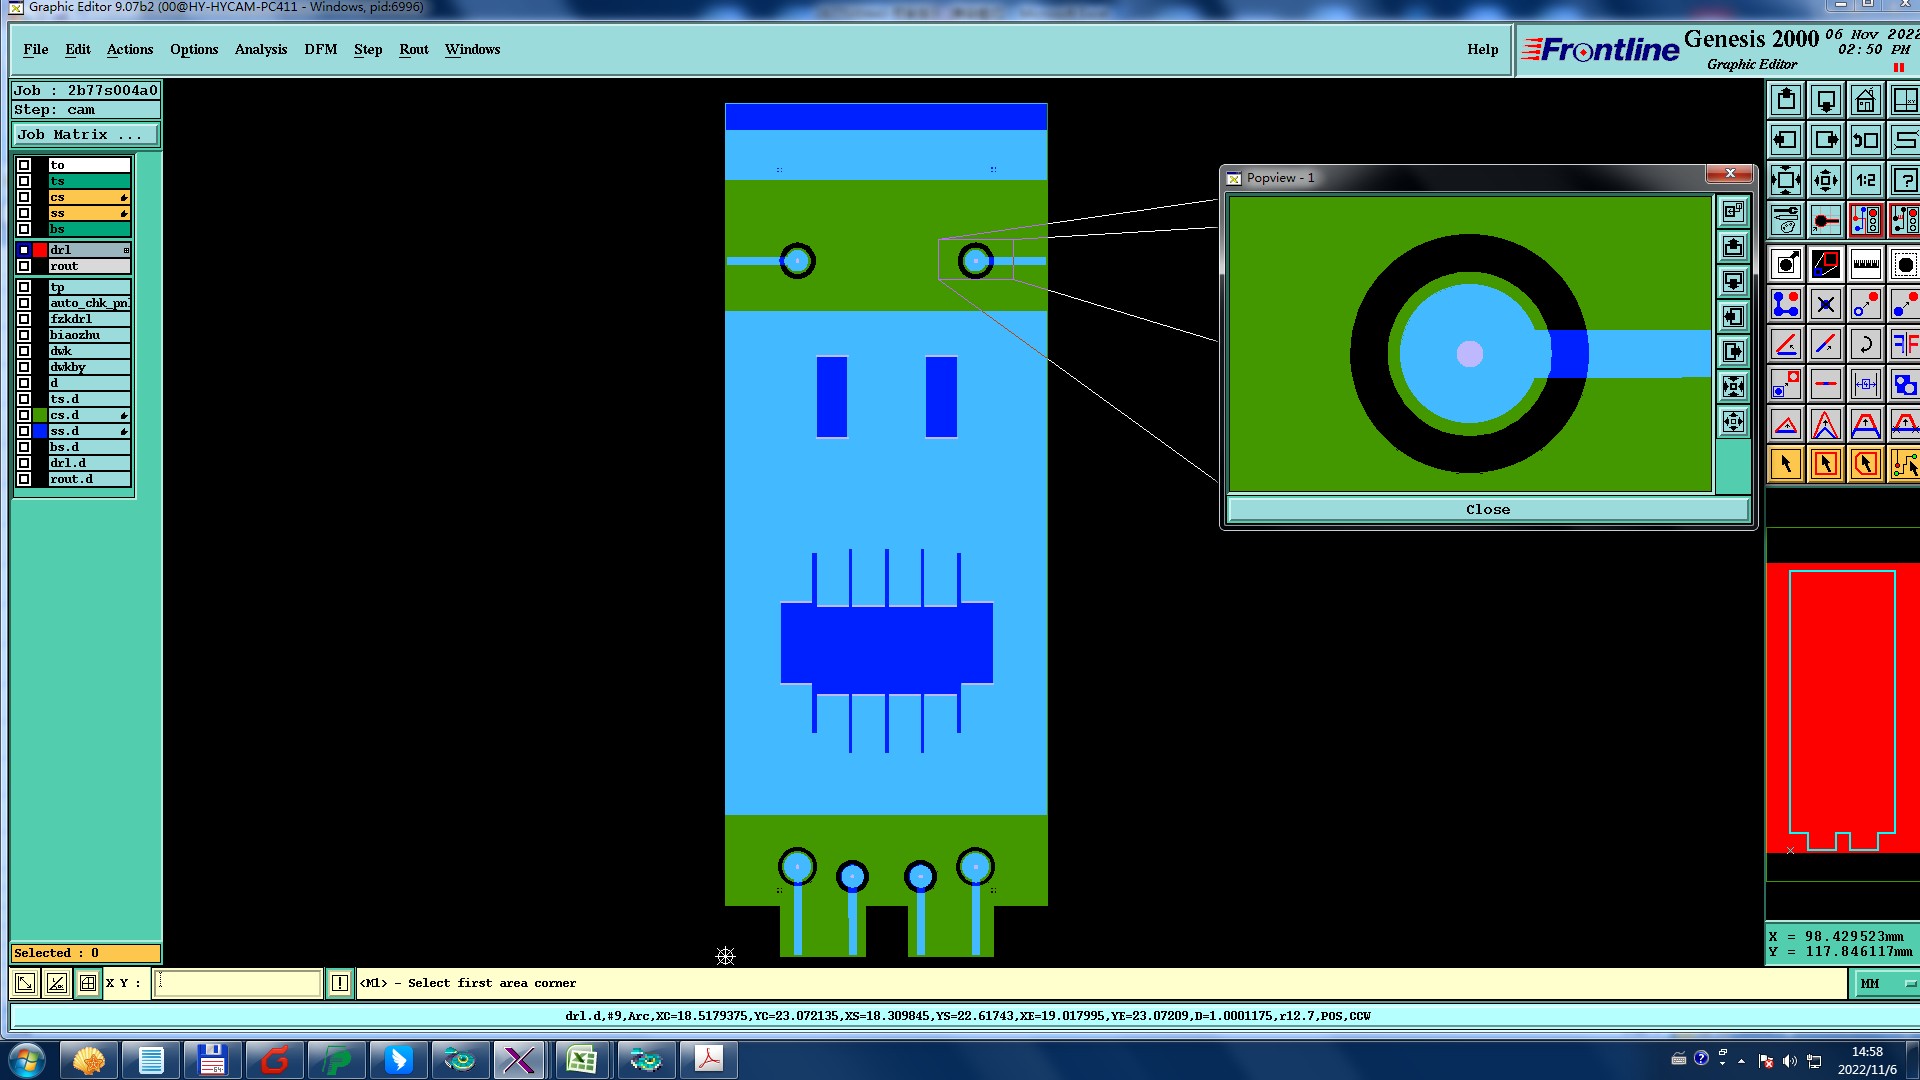Image resolution: width=1920 pixels, height=1080 pixels.
Task: Select the single arrow pointer select tool
Action: [x=1786, y=464]
